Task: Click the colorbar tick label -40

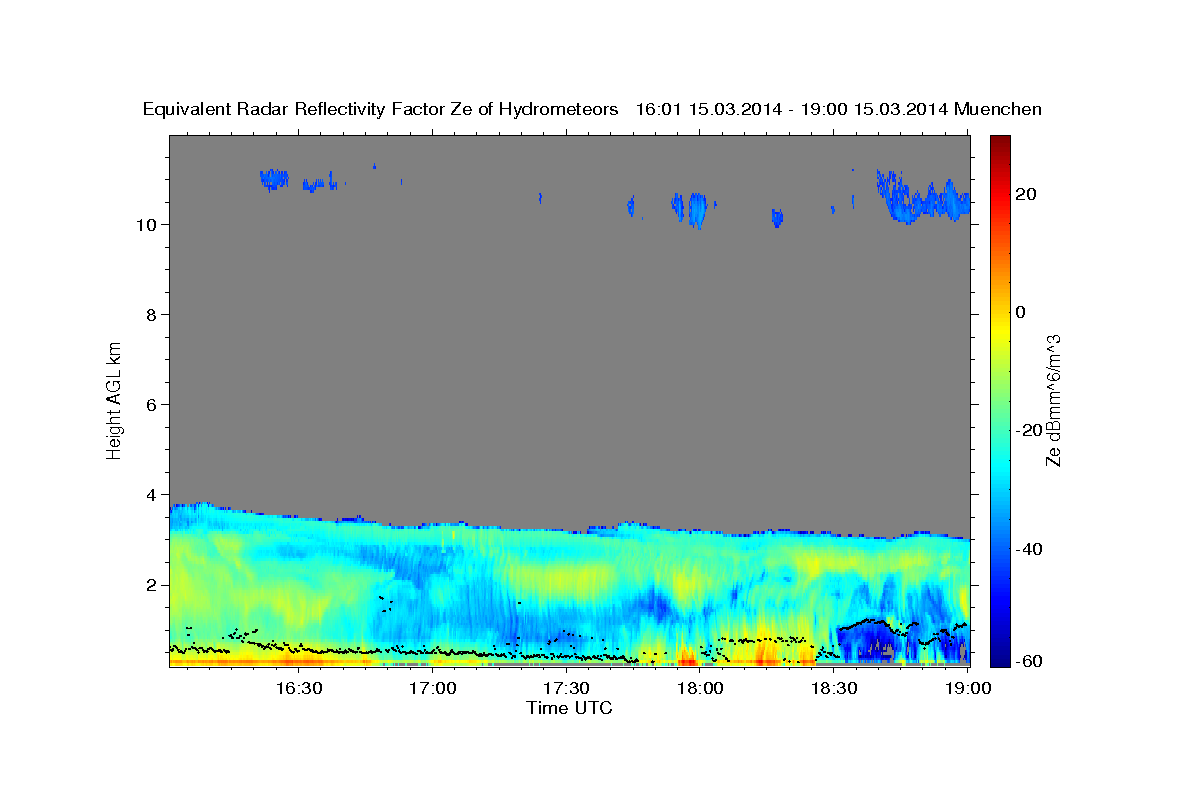Action: 1029,548
